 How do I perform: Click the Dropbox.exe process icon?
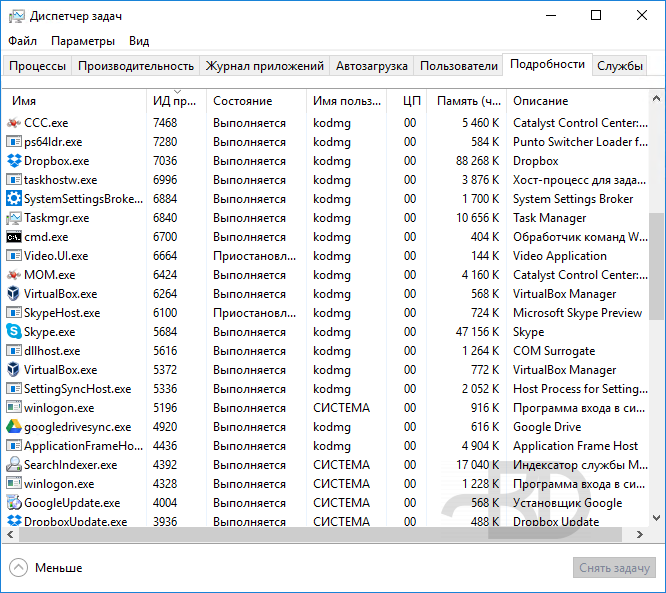[x=14, y=161]
